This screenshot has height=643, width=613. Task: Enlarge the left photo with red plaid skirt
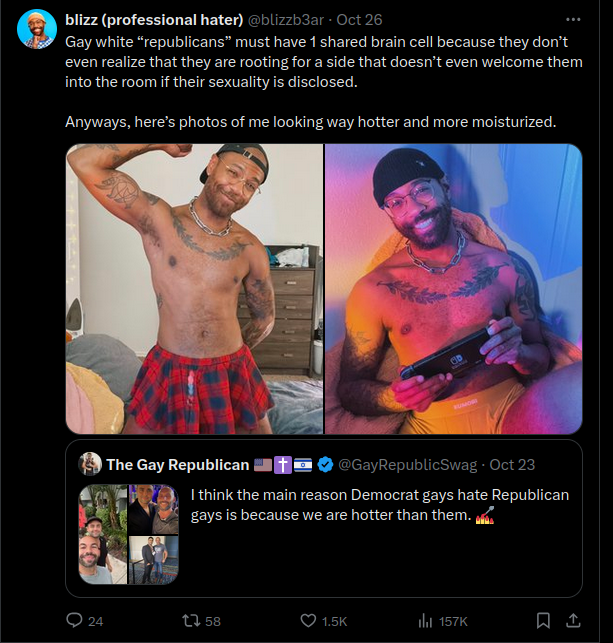tap(194, 289)
